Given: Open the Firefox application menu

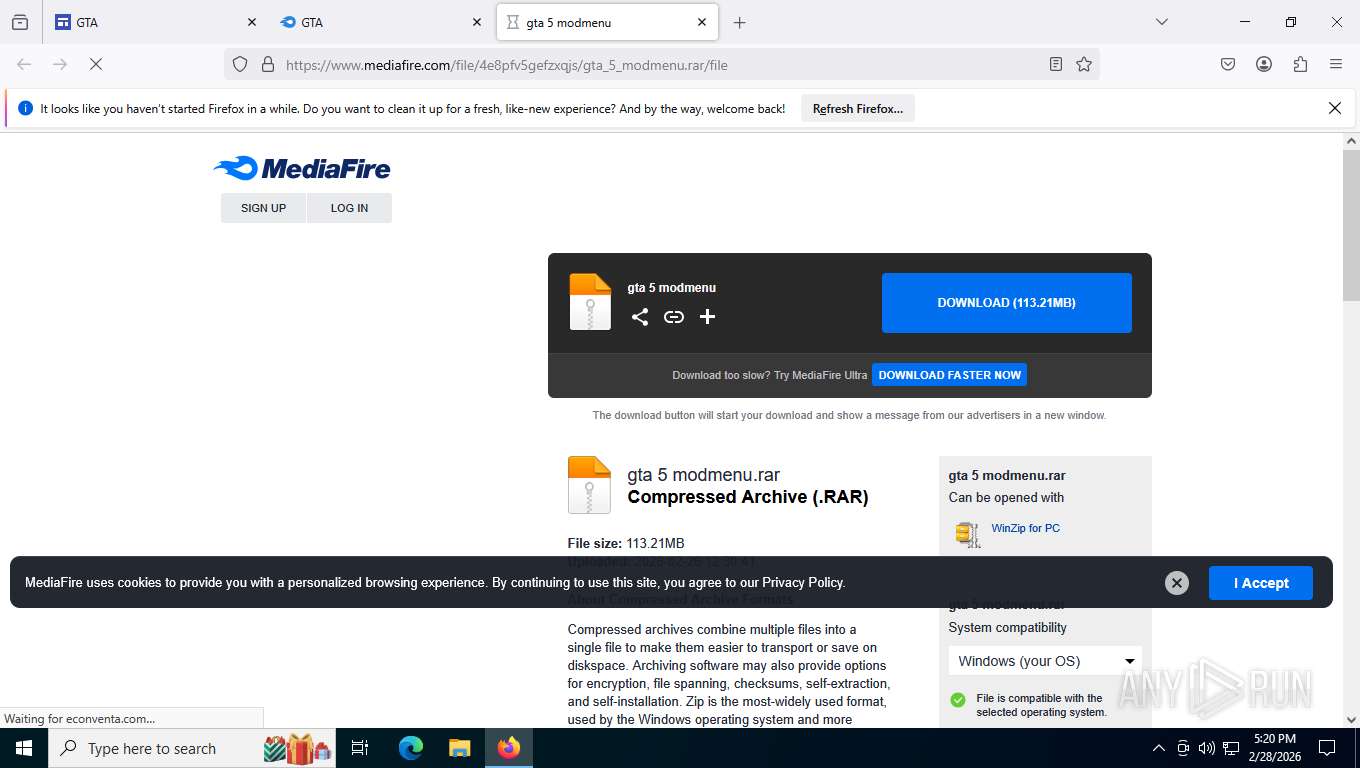Looking at the screenshot, I should pos(1336,64).
